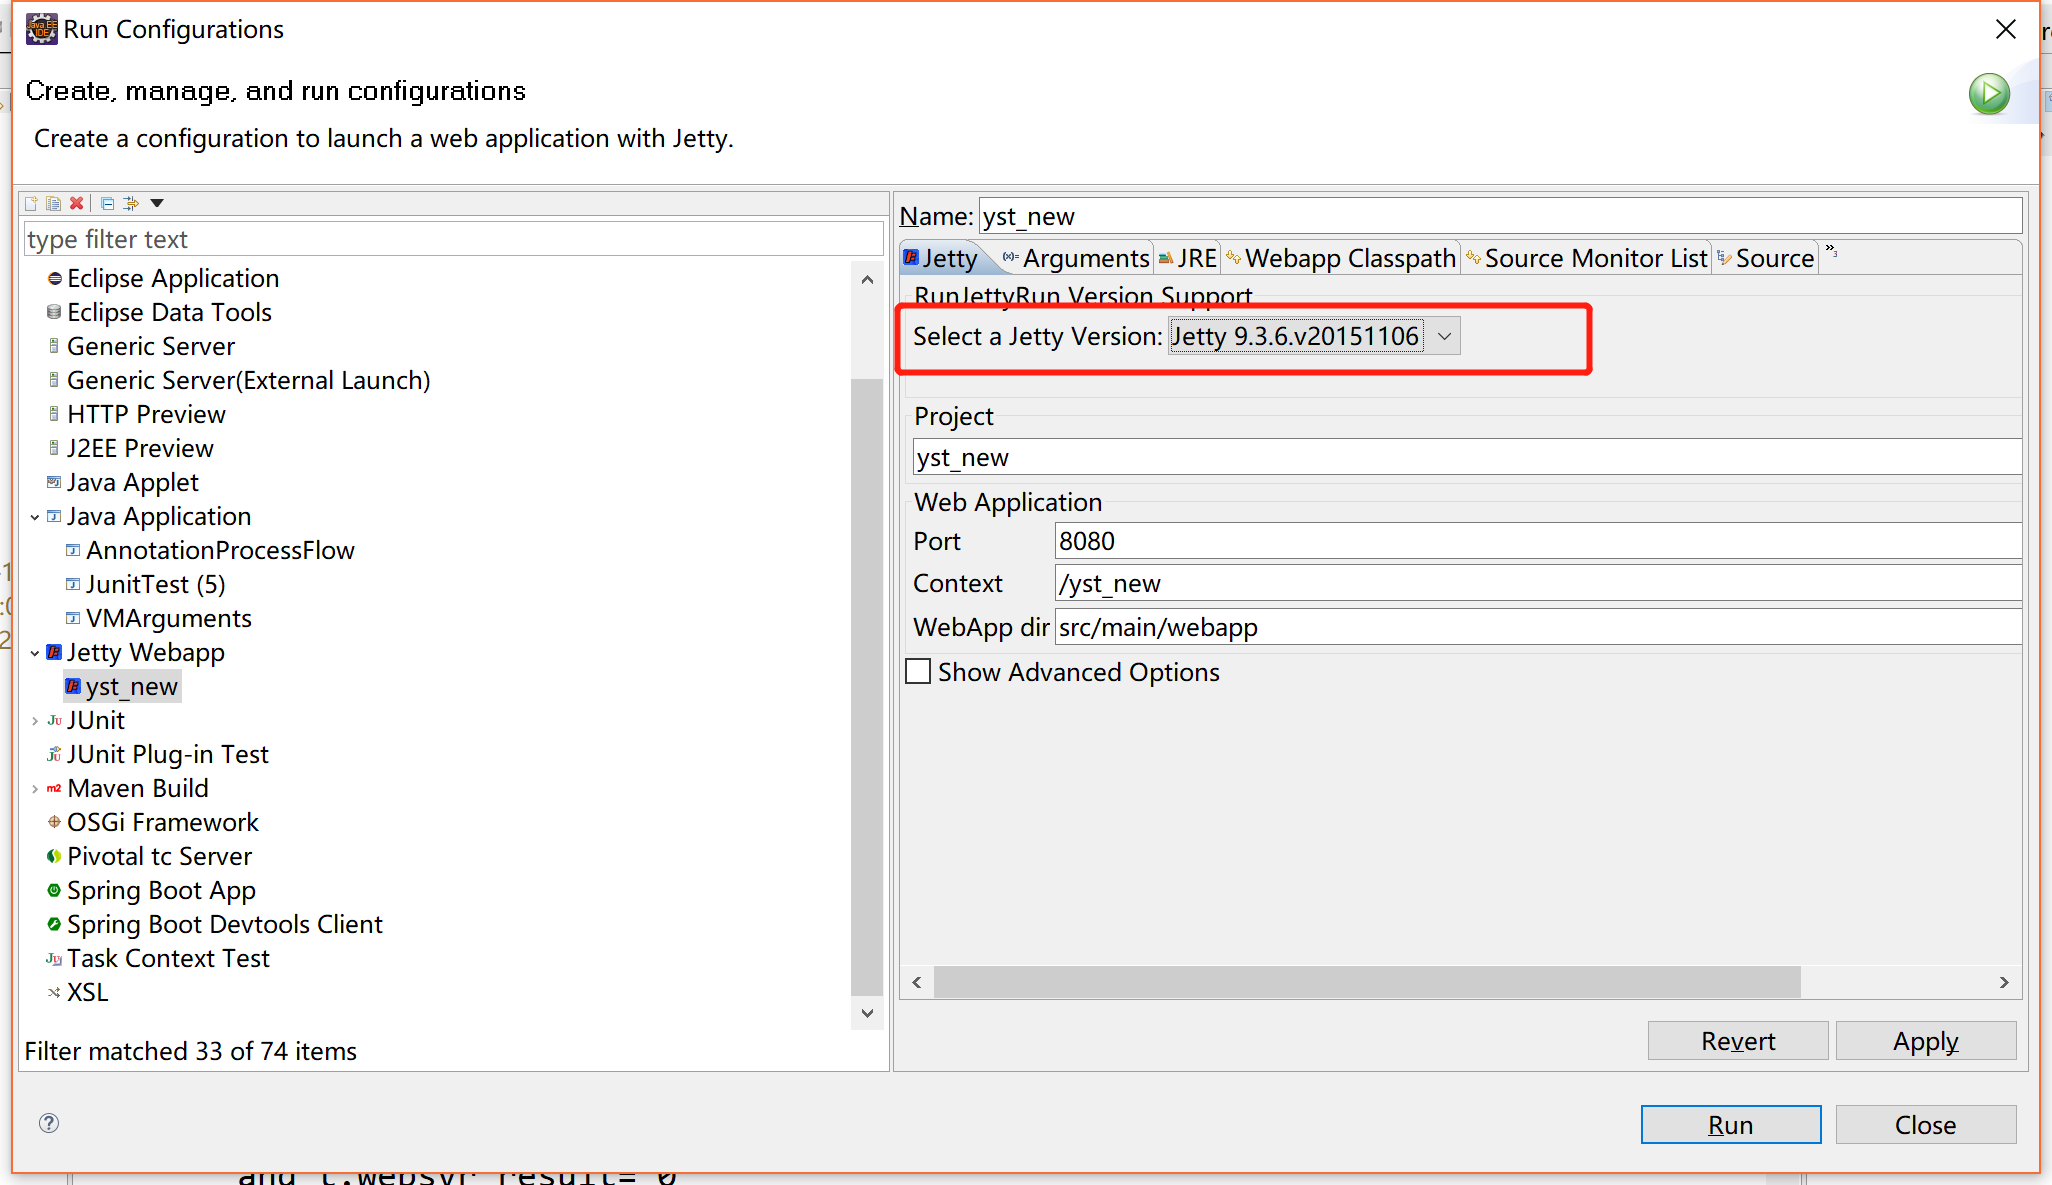Open the JRE tab
Viewport: 2052px width, 1185px height.
1187,258
